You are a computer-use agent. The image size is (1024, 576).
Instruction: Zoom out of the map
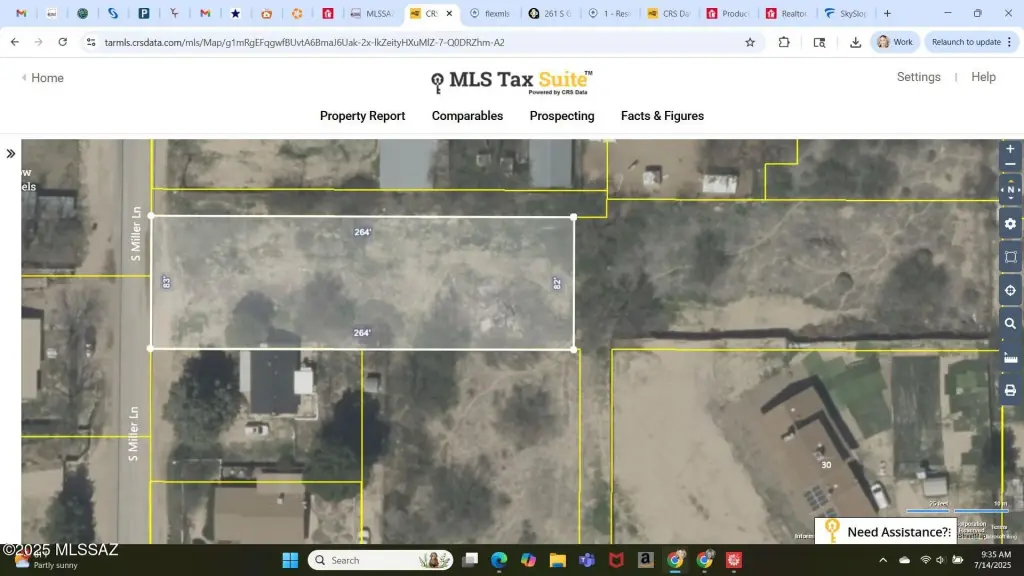tap(1010, 165)
